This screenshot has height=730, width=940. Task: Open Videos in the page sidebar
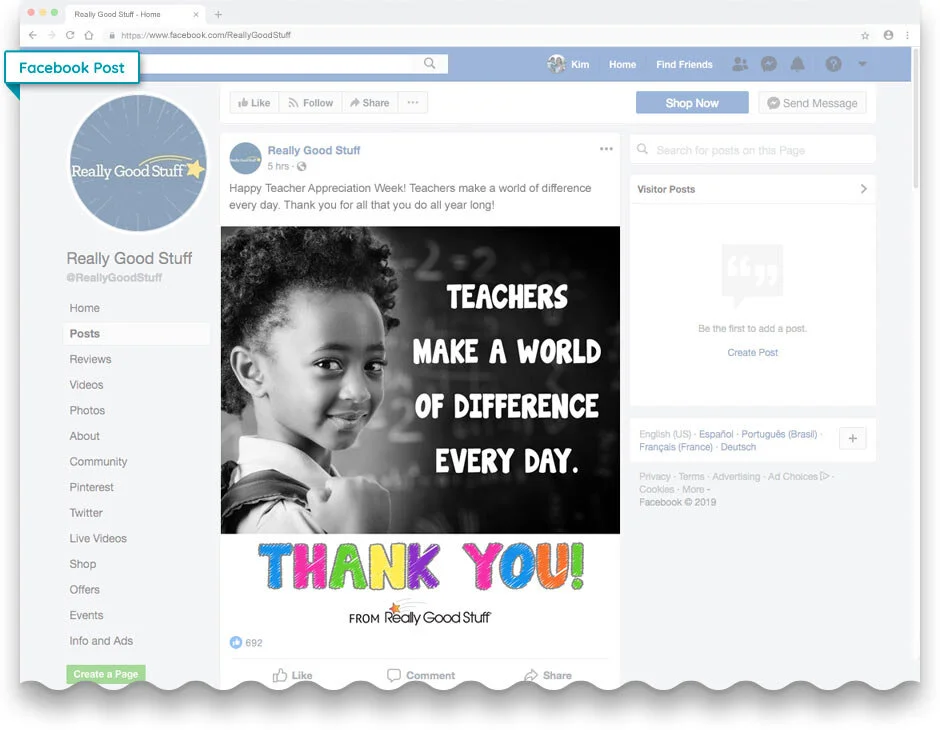pos(86,385)
